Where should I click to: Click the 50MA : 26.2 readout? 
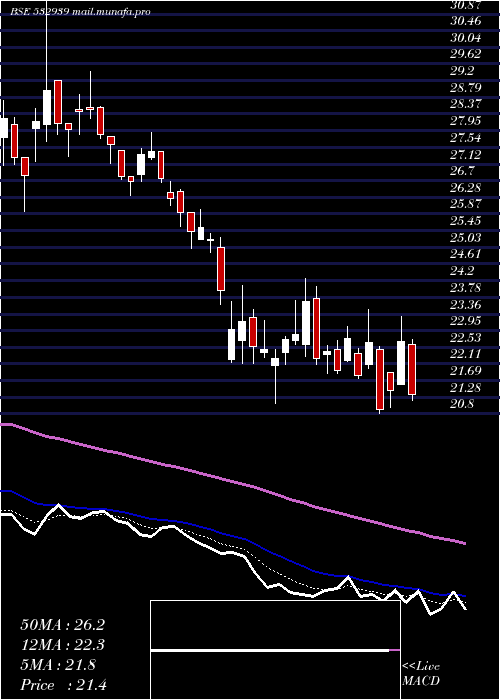coord(62,625)
